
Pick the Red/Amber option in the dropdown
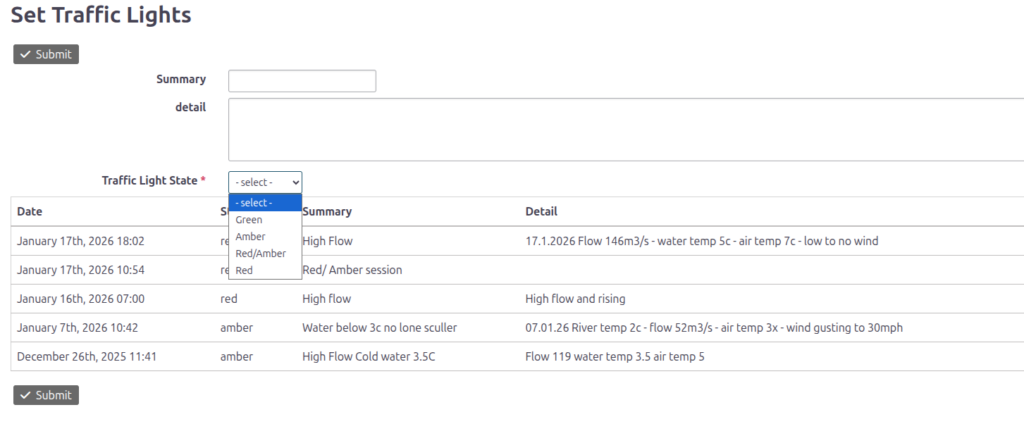click(260, 254)
